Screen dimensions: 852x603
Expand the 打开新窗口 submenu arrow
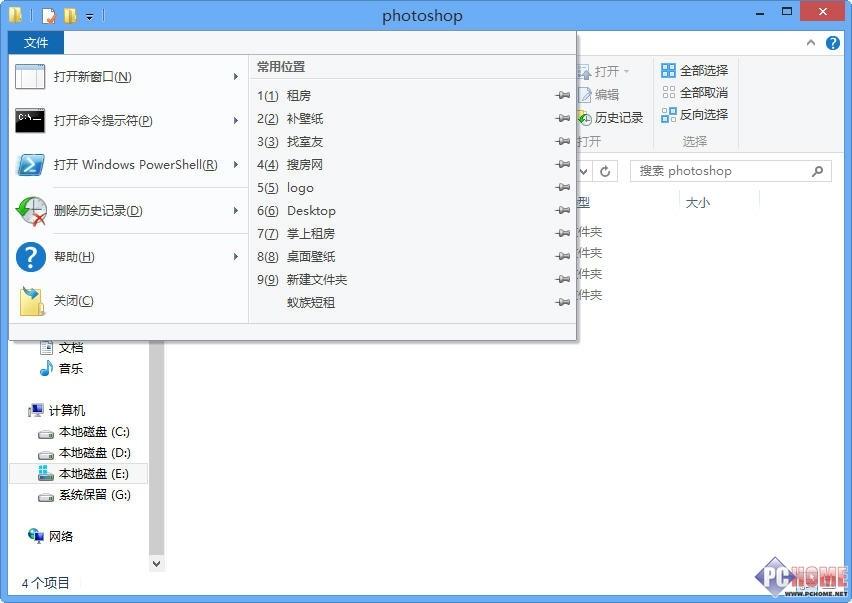coord(236,77)
